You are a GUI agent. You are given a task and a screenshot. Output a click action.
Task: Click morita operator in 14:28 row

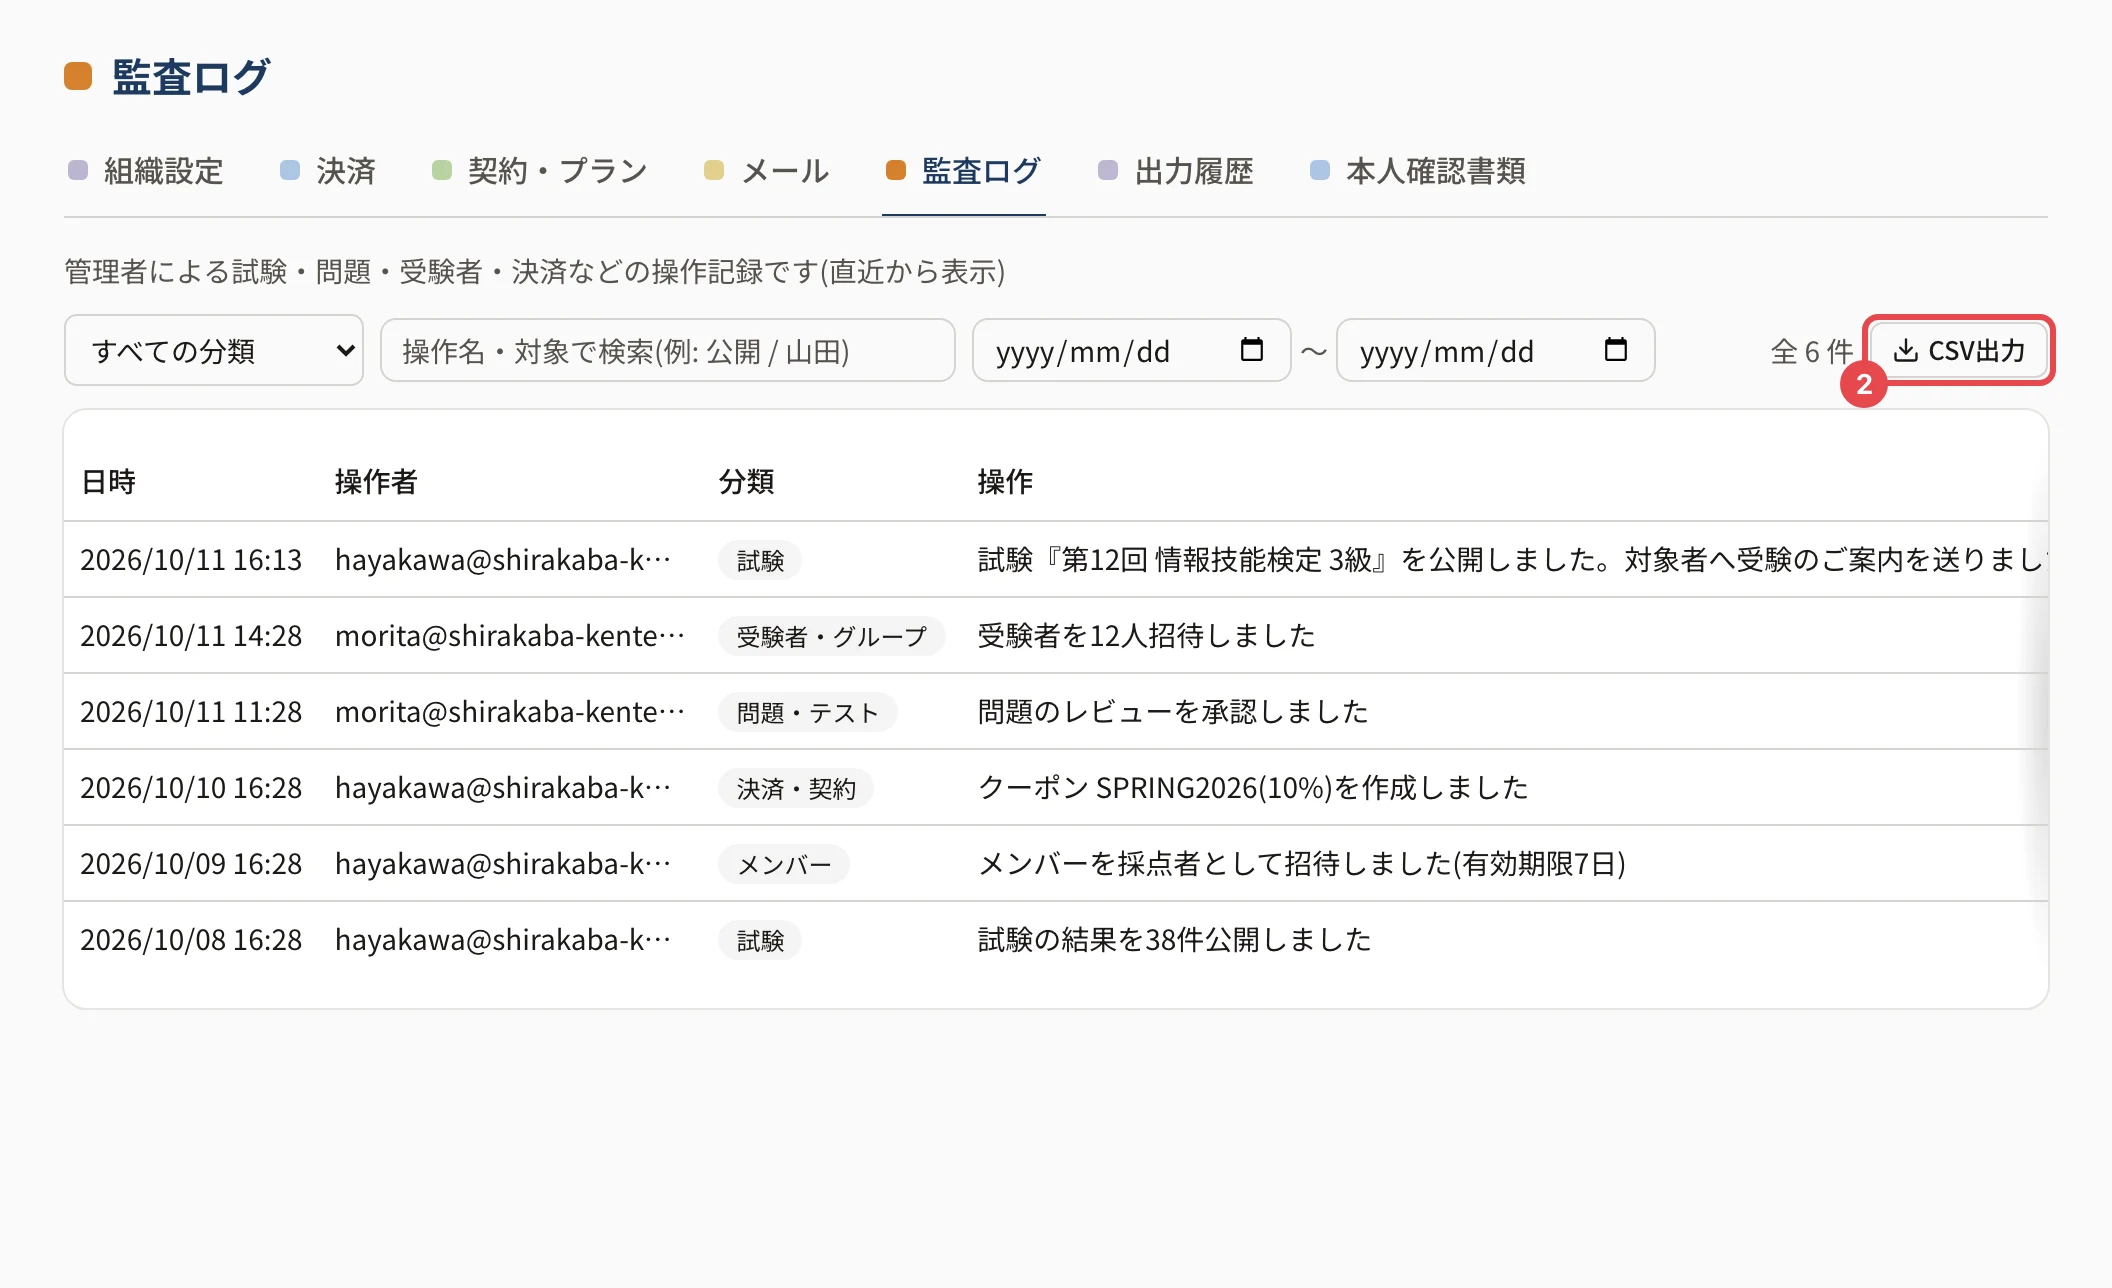pyautogui.click(x=510, y=636)
